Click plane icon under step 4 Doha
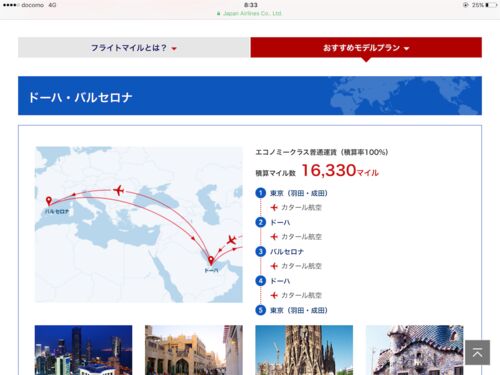Viewport: 500px width, 375px height. point(274,295)
